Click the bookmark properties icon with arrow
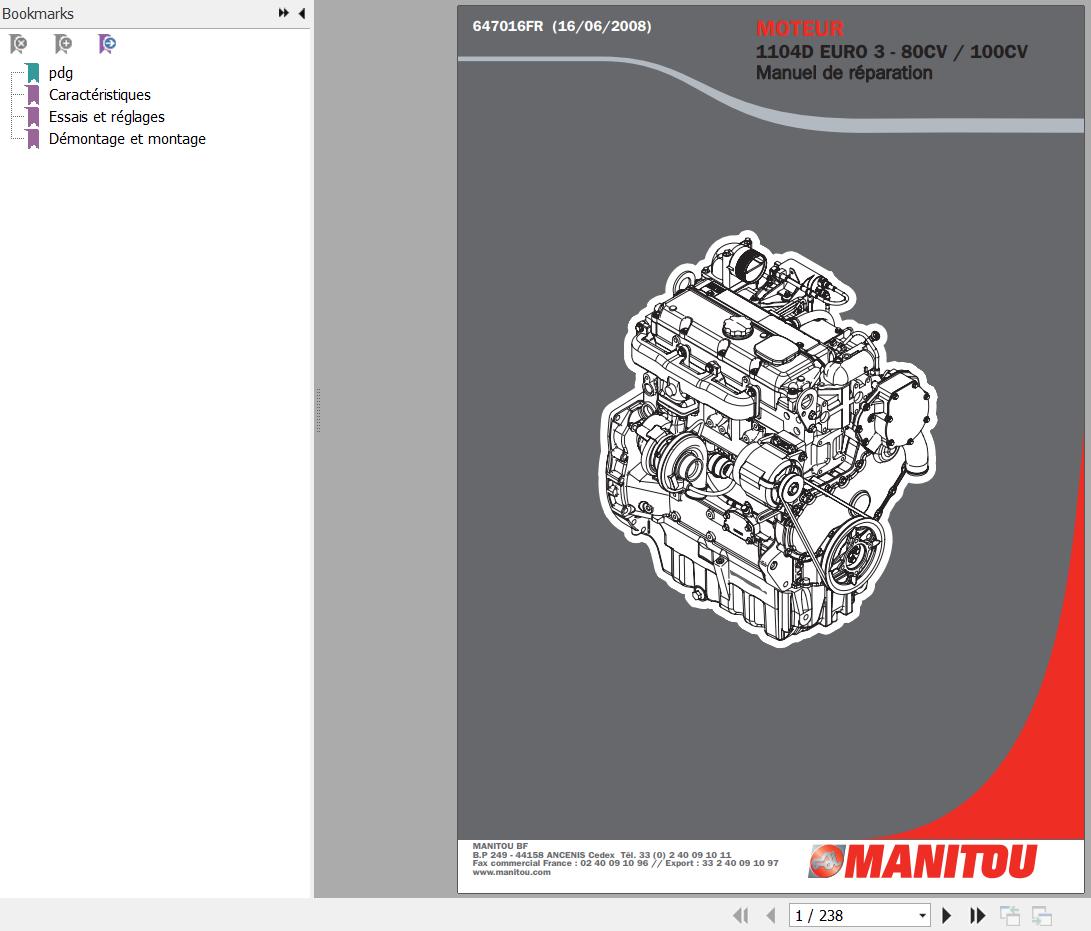Viewport: 1091px width, 931px height. (x=106, y=45)
